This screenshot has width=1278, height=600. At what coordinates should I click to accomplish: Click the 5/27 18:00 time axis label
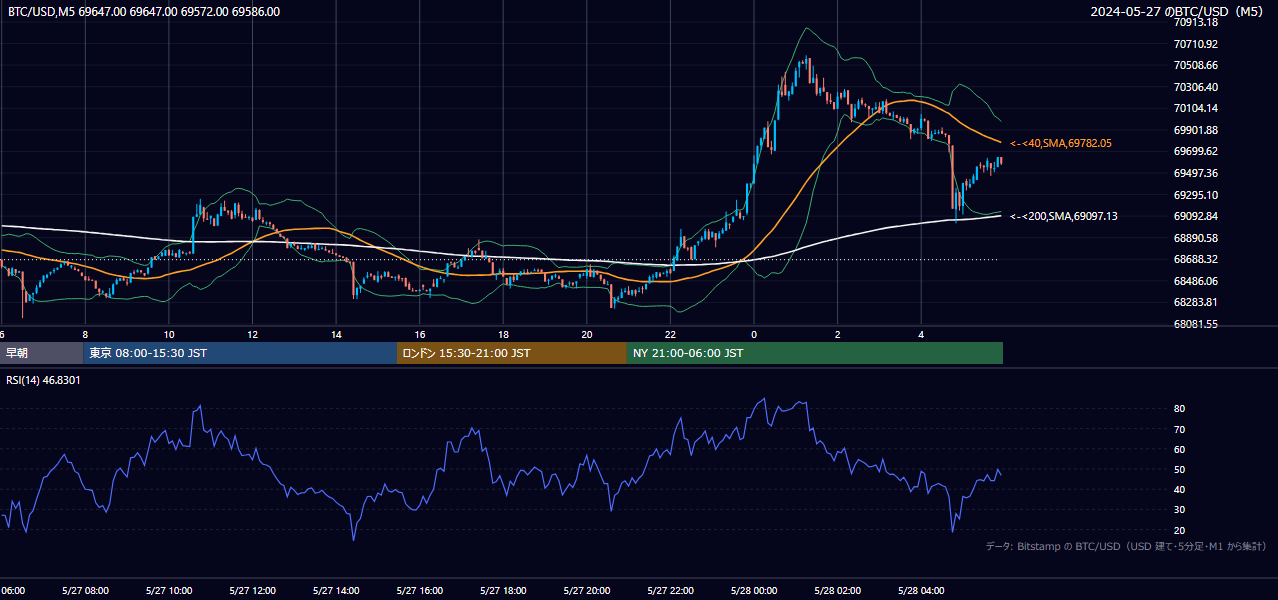tap(503, 591)
